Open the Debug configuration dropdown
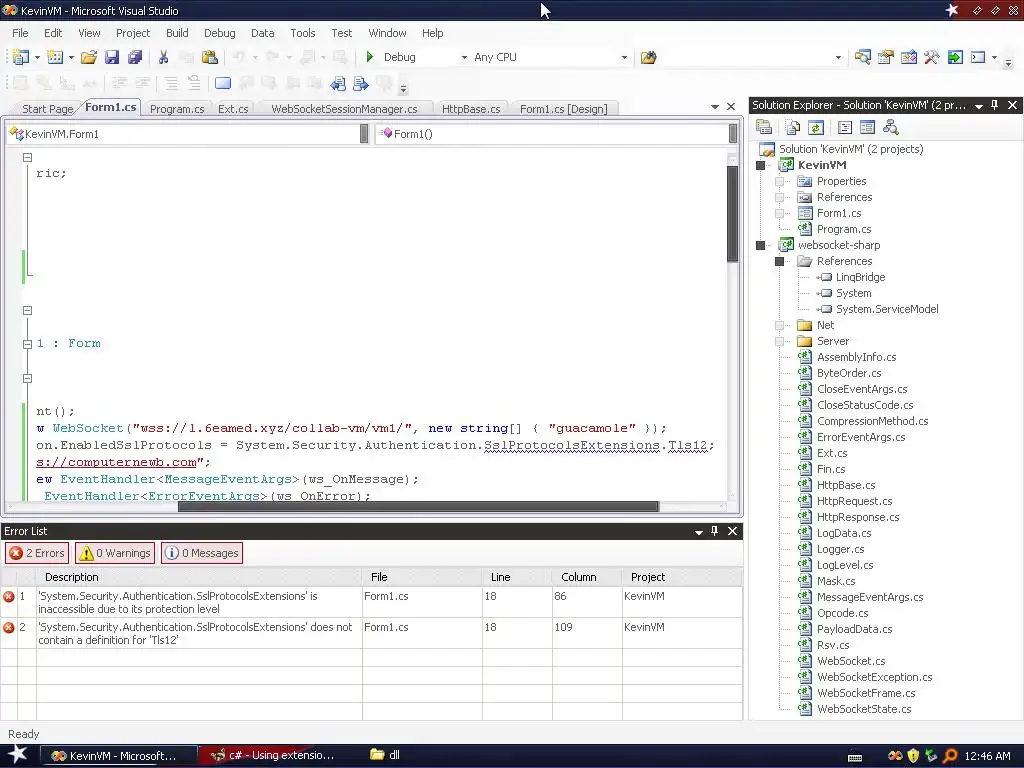 coord(464,57)
